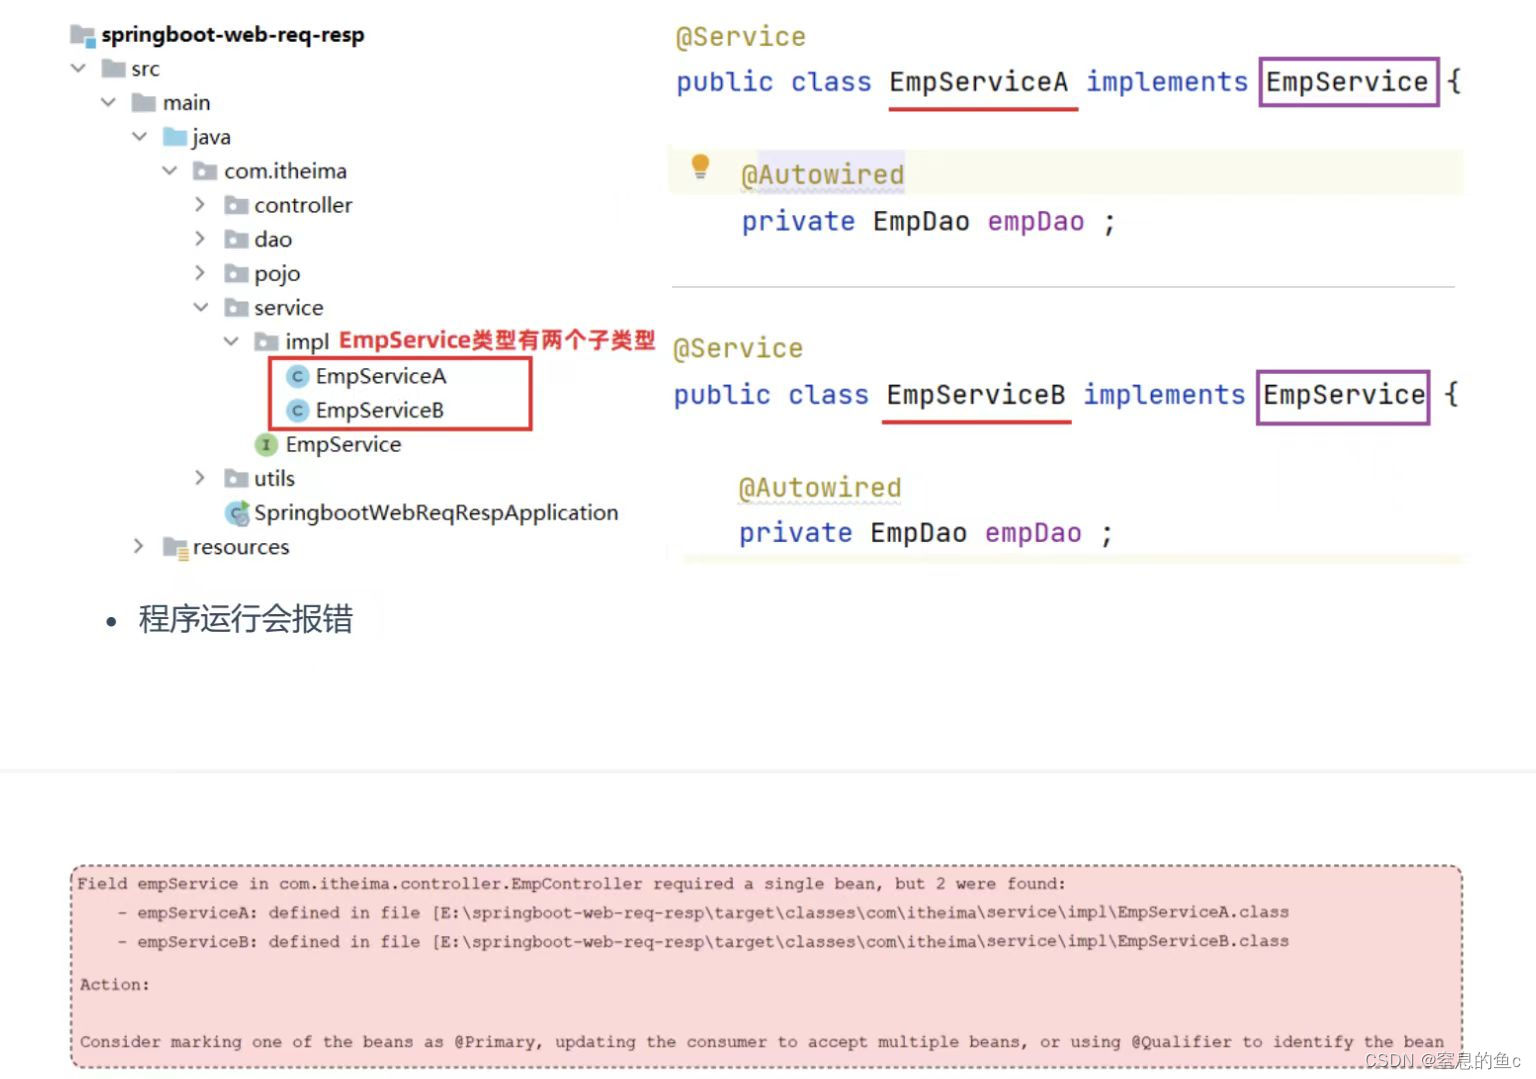Select the resources folder label

(241, 547)
